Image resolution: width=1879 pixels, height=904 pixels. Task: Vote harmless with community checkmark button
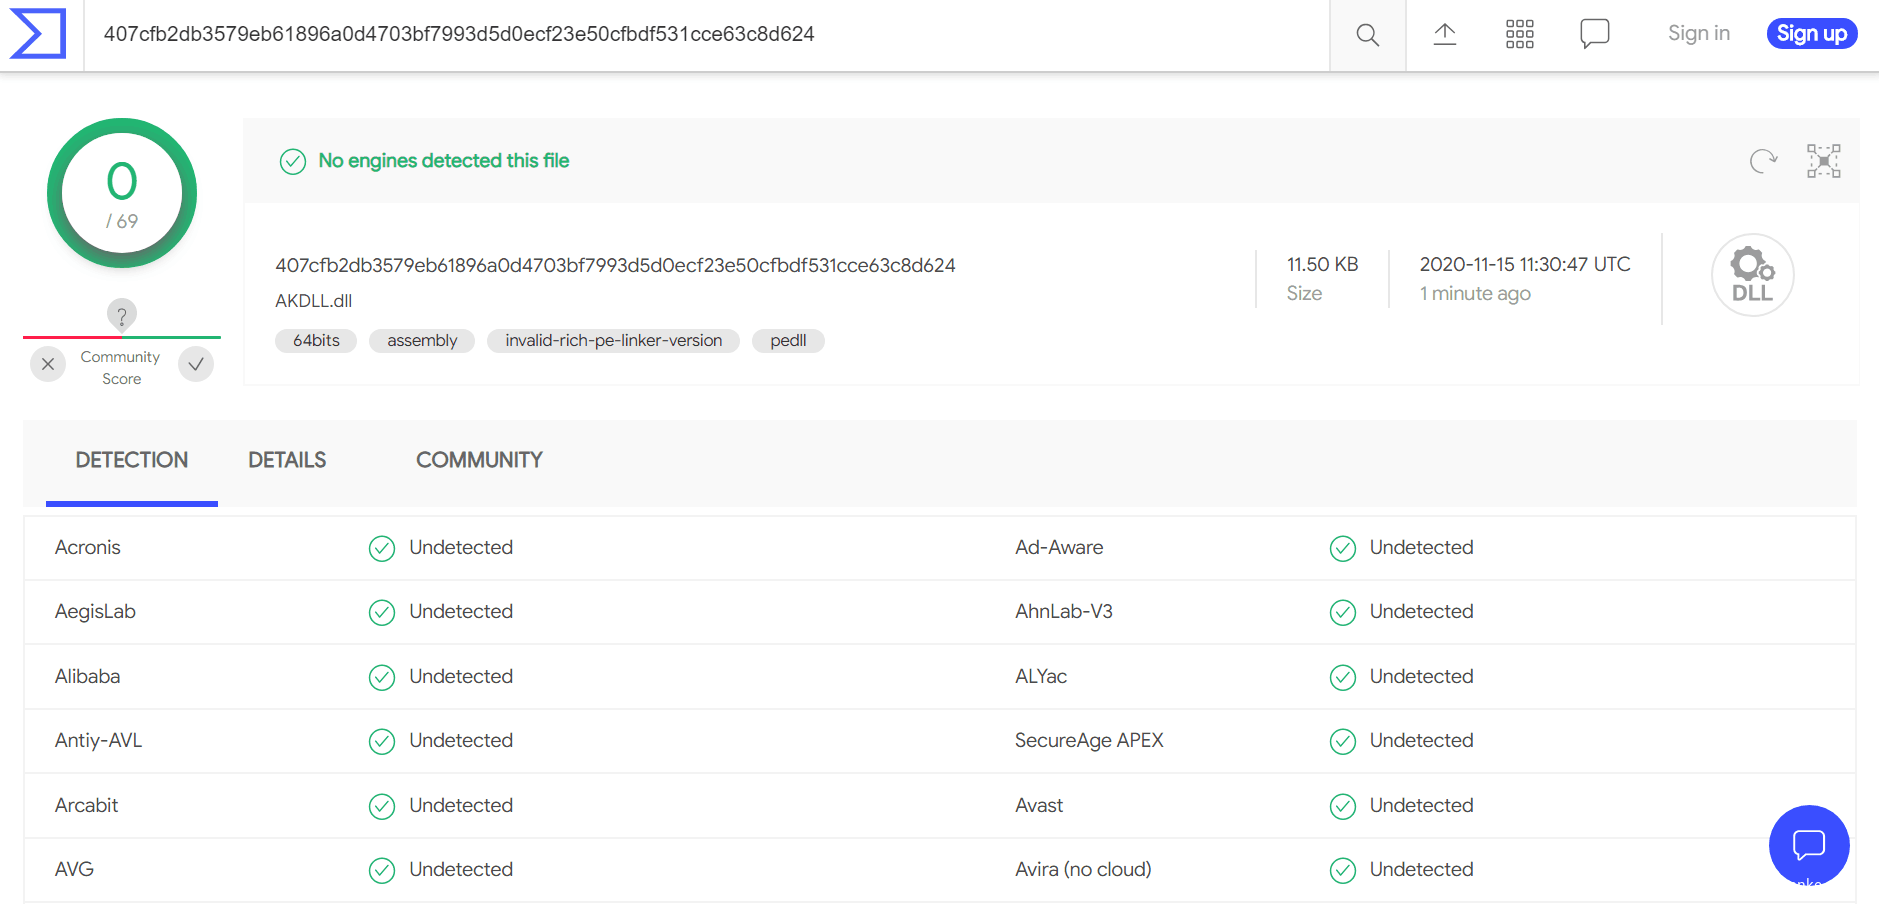[196, 365]
